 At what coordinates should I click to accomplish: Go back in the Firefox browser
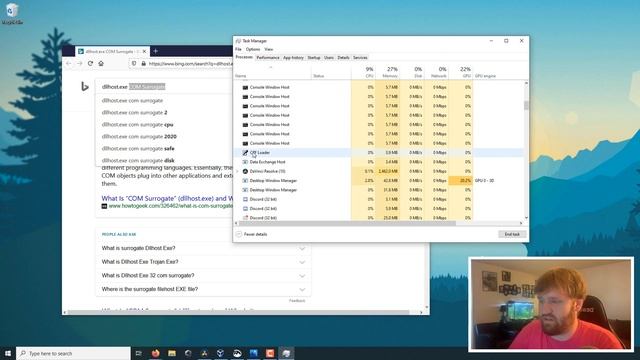[68, 64]
